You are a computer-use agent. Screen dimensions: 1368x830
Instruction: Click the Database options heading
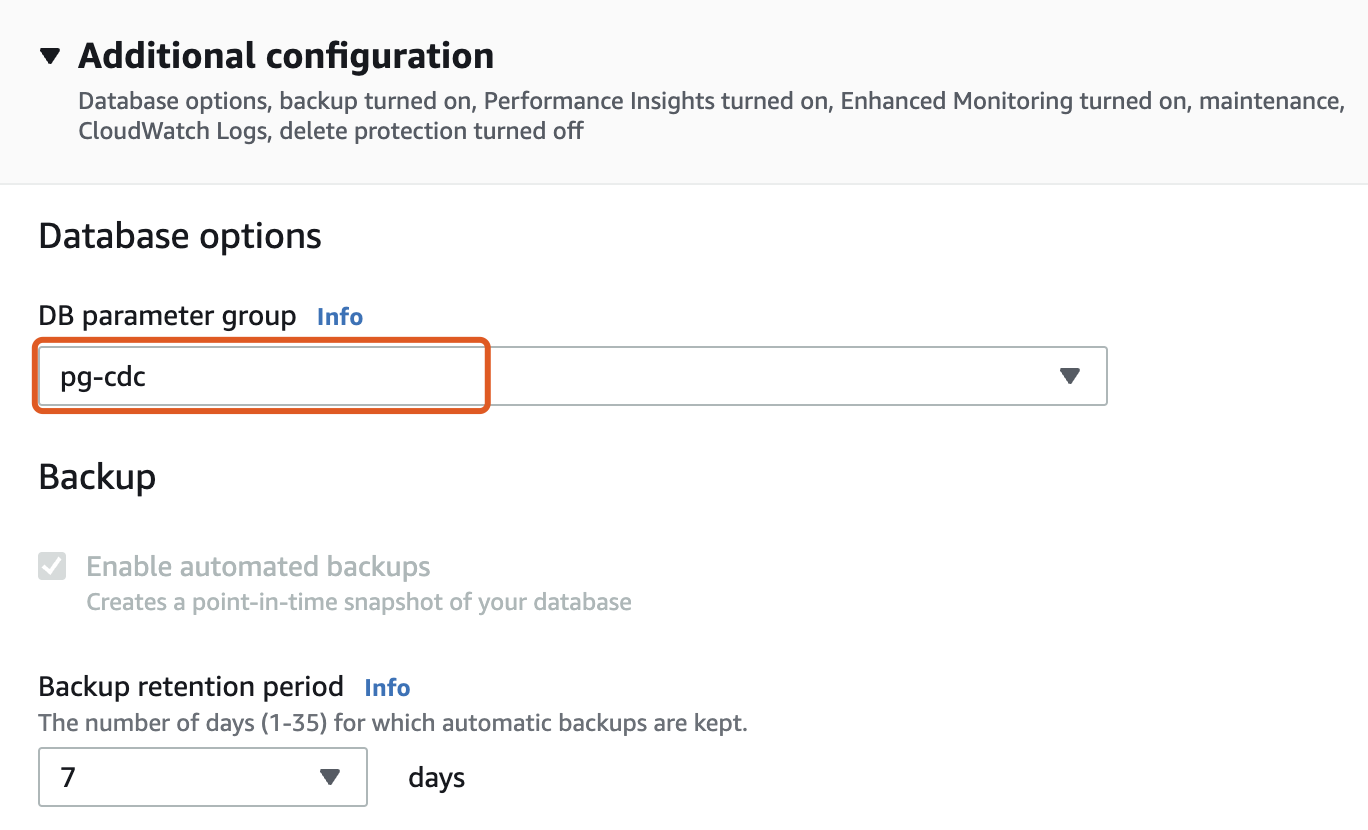point(180,237)
